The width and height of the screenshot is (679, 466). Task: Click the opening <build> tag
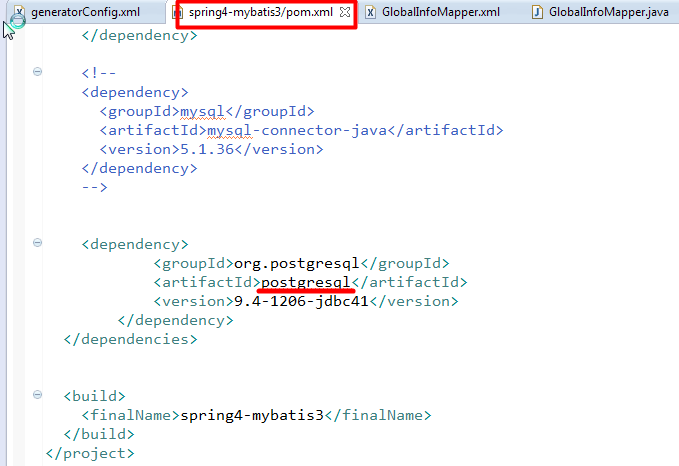coord(94,396)
